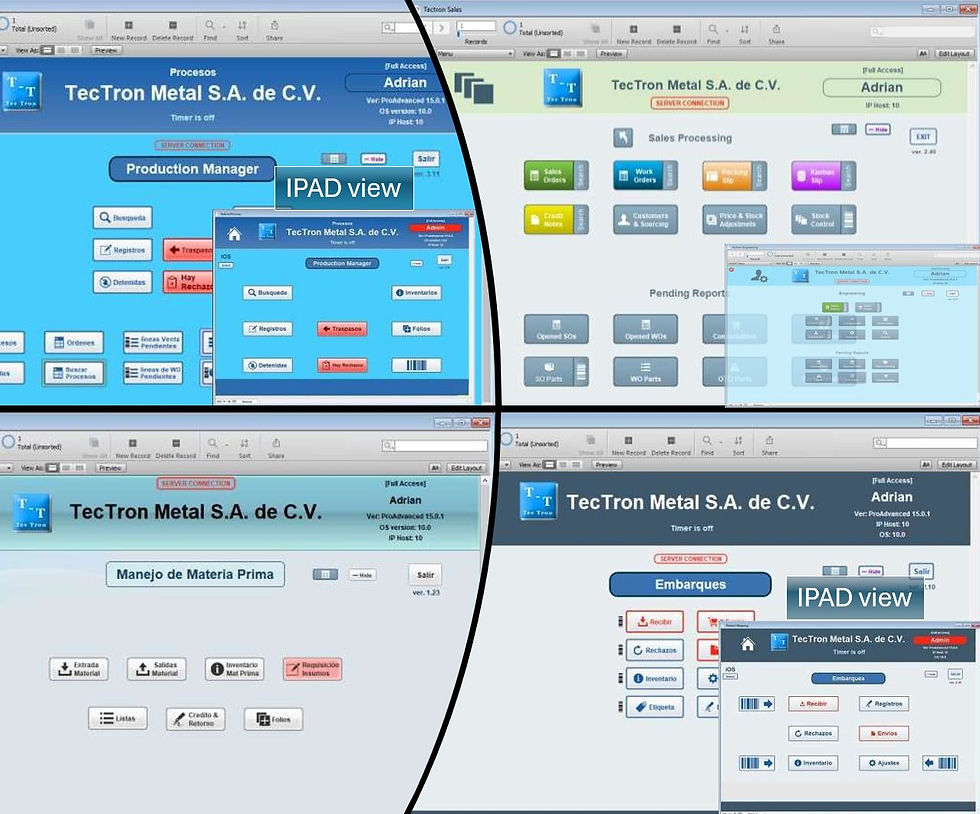Click Delete Record in Production Manager window toolbar
Image resolution: width=980 pixels, height=814 pixels.
point(172,31)
